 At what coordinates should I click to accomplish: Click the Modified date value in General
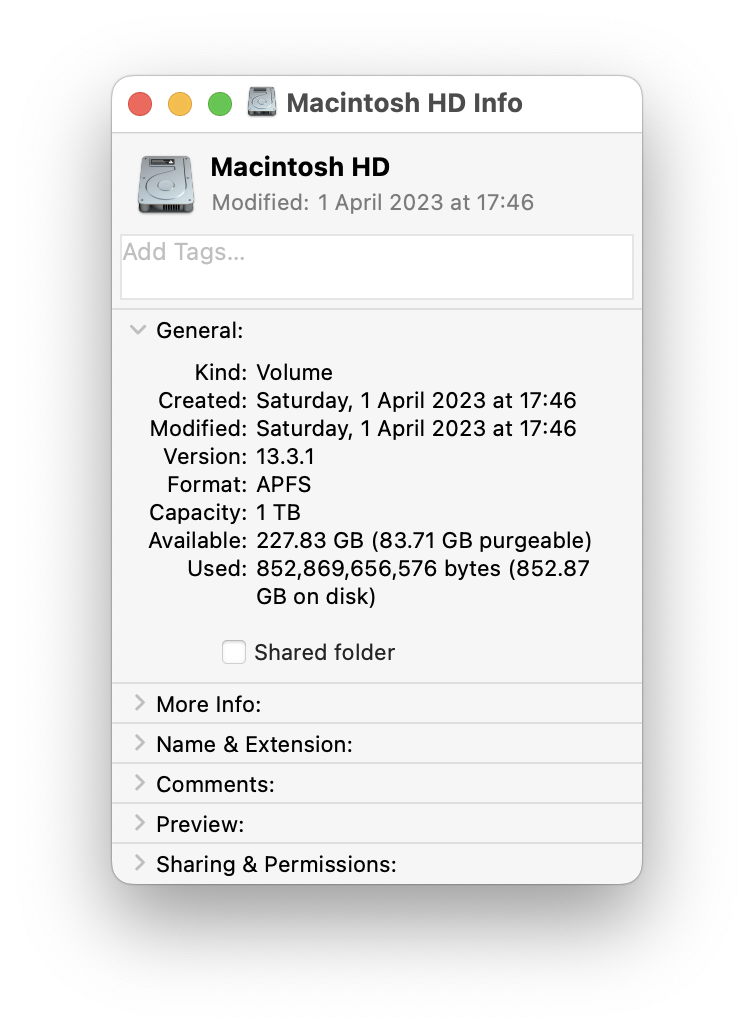(x=416, y=428)
